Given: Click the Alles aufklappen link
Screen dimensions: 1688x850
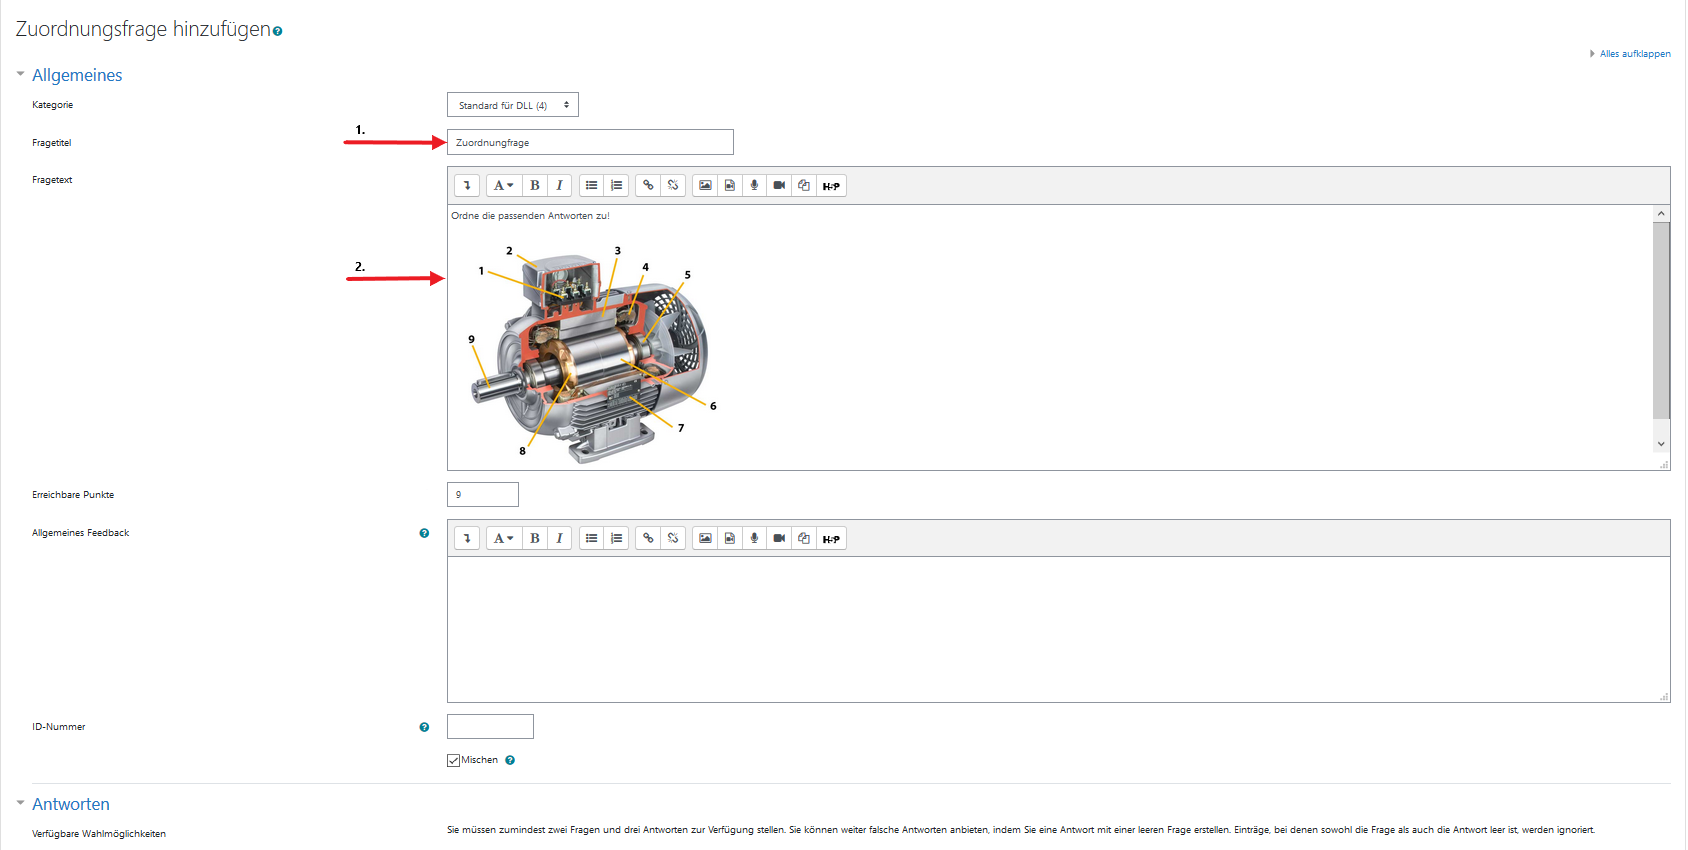Looking at the screenshot, I should coord(1634,54).
